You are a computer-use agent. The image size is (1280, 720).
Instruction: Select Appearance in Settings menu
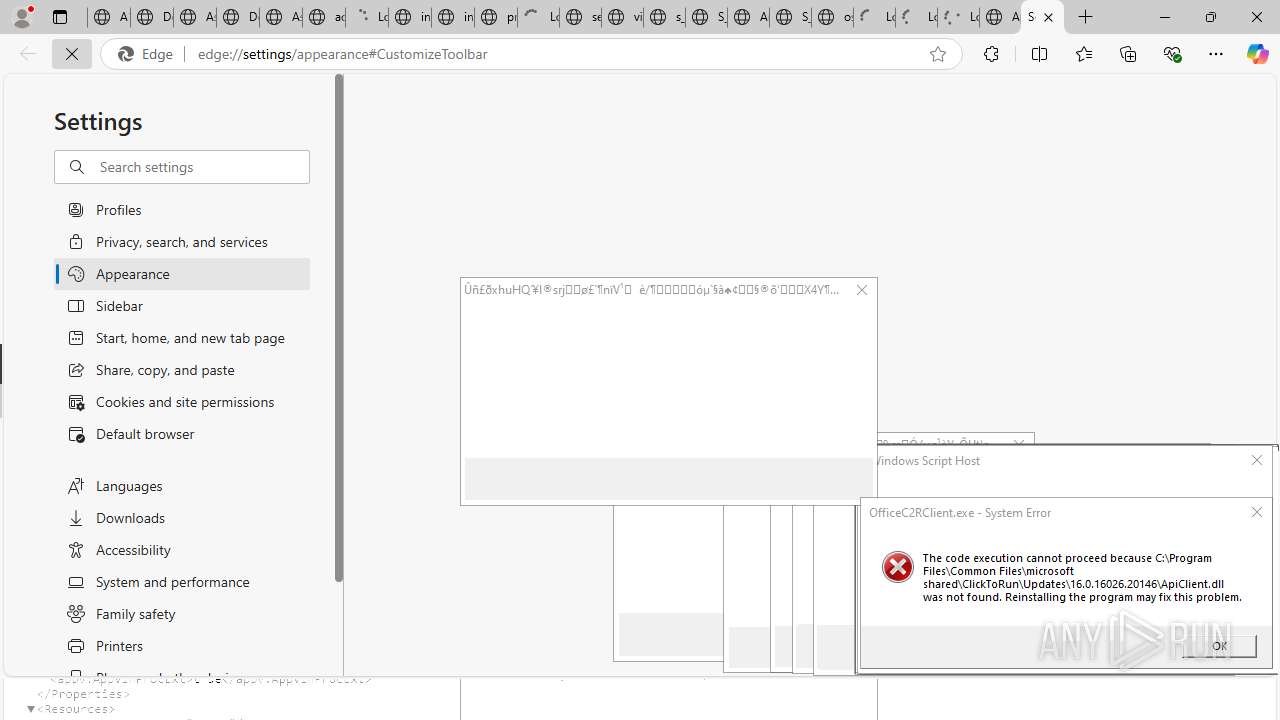[x=182, y=273]
